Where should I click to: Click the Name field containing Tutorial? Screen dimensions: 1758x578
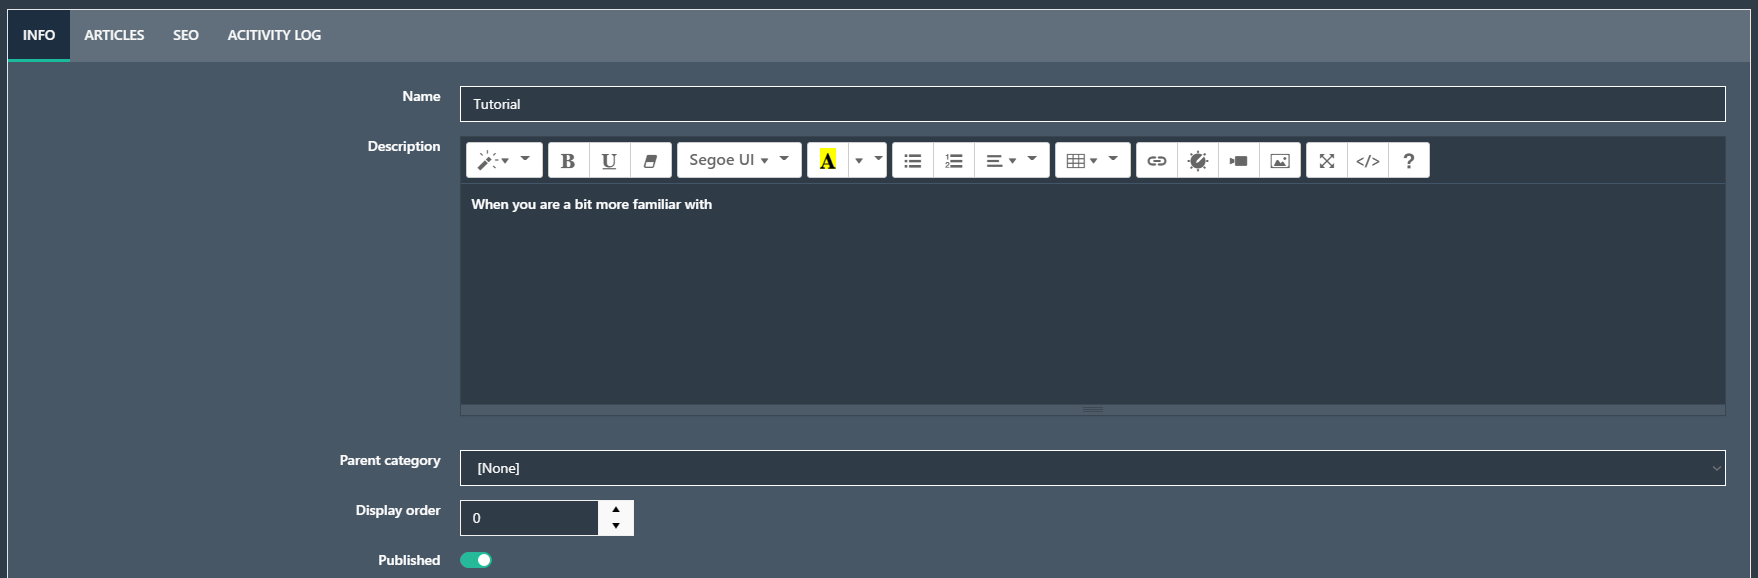1092,104
